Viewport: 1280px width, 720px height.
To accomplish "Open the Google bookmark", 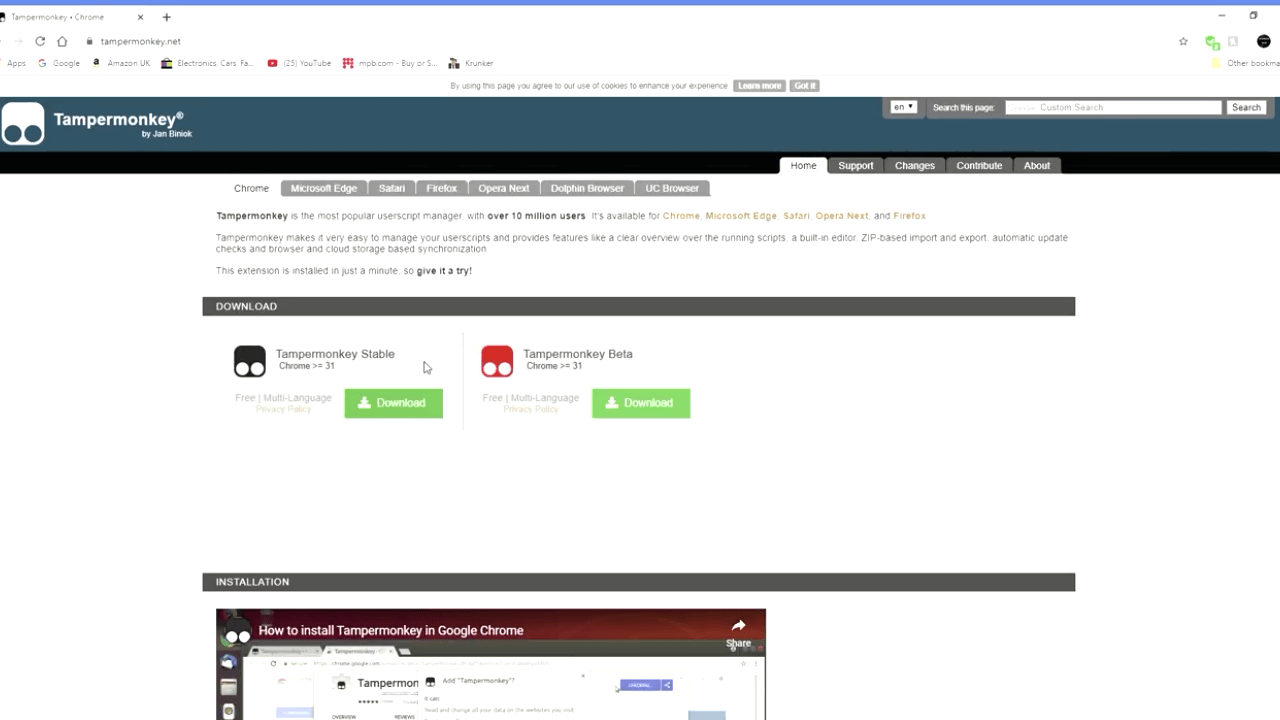I will tap(59, 63).
